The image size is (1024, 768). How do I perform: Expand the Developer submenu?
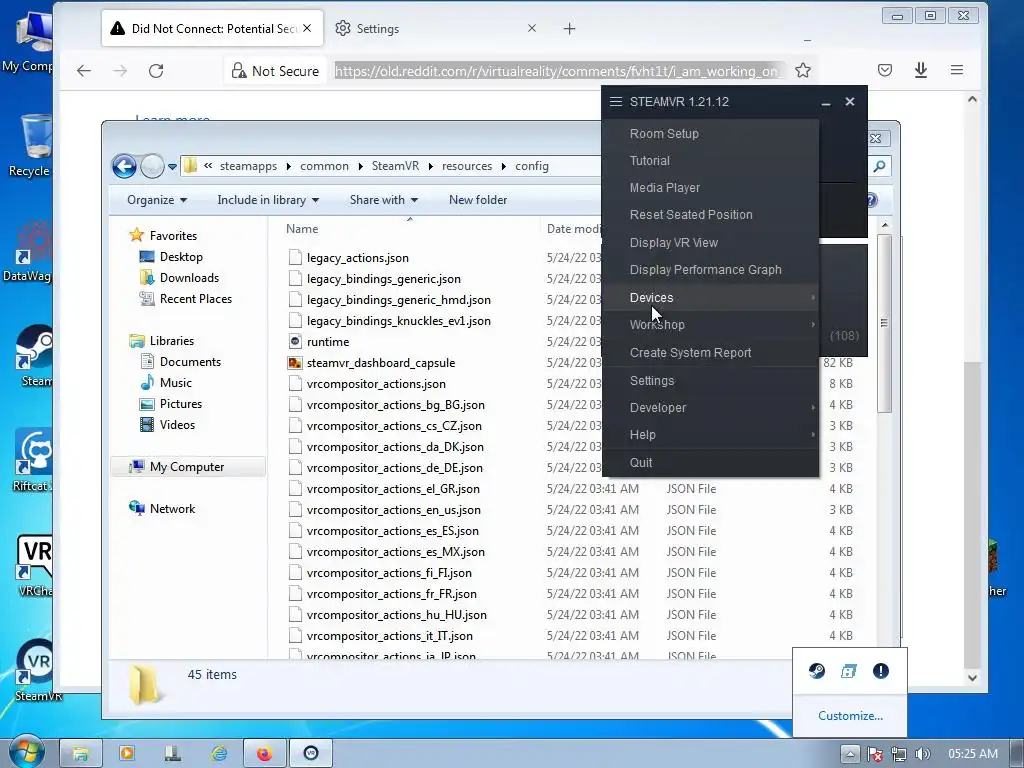[711, 408]
